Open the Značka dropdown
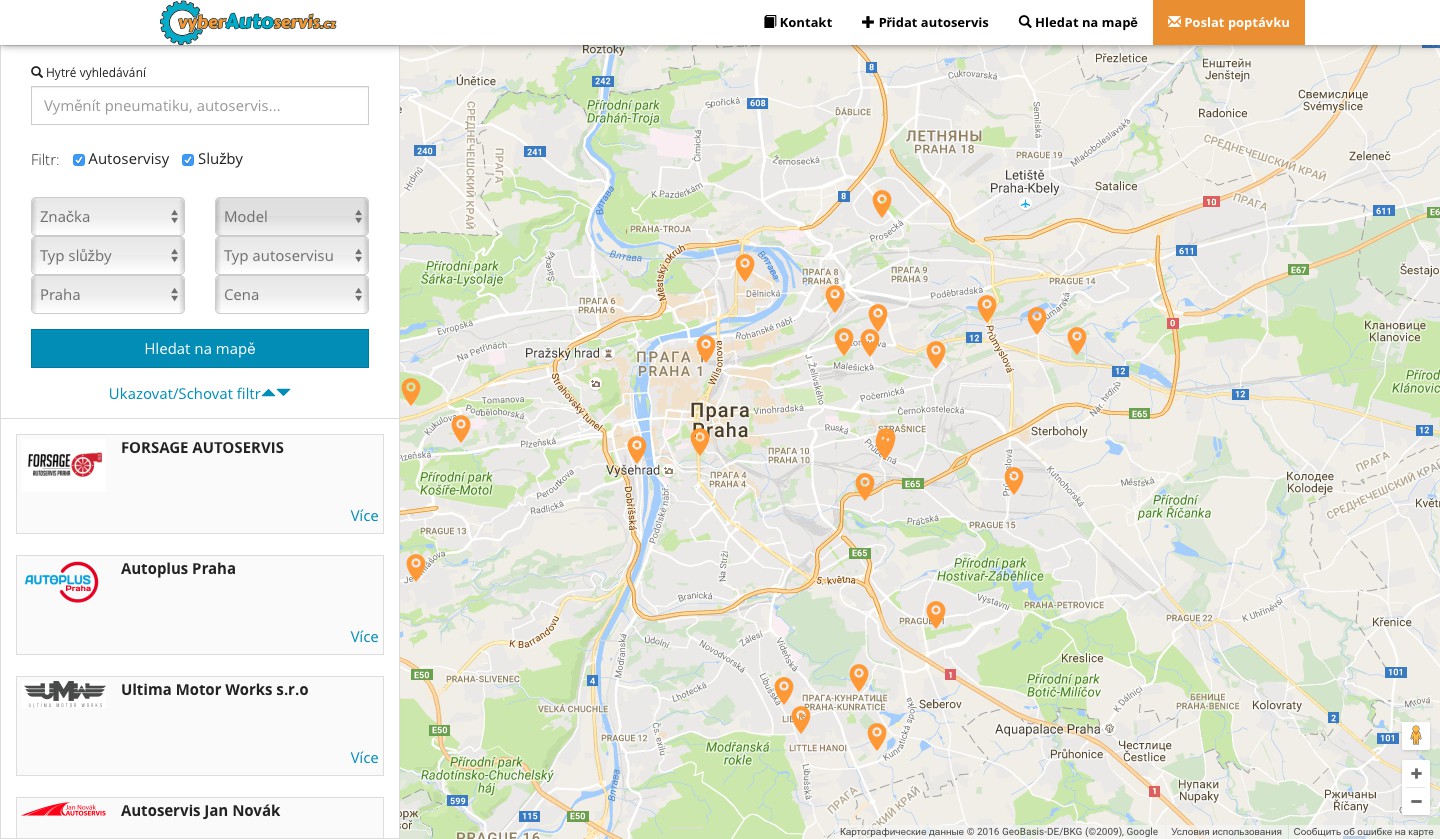The width and height of the screenshot is (1440, 839). 108,216
